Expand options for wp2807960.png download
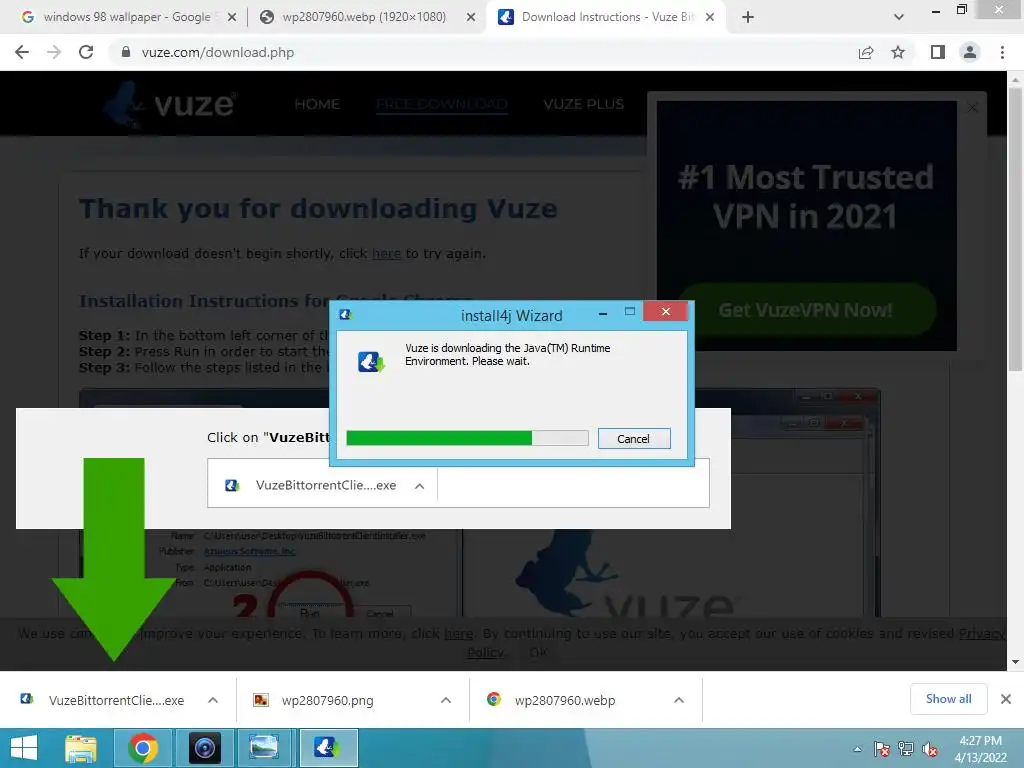This screenshot has height=768, width=1024. point(446,700)
